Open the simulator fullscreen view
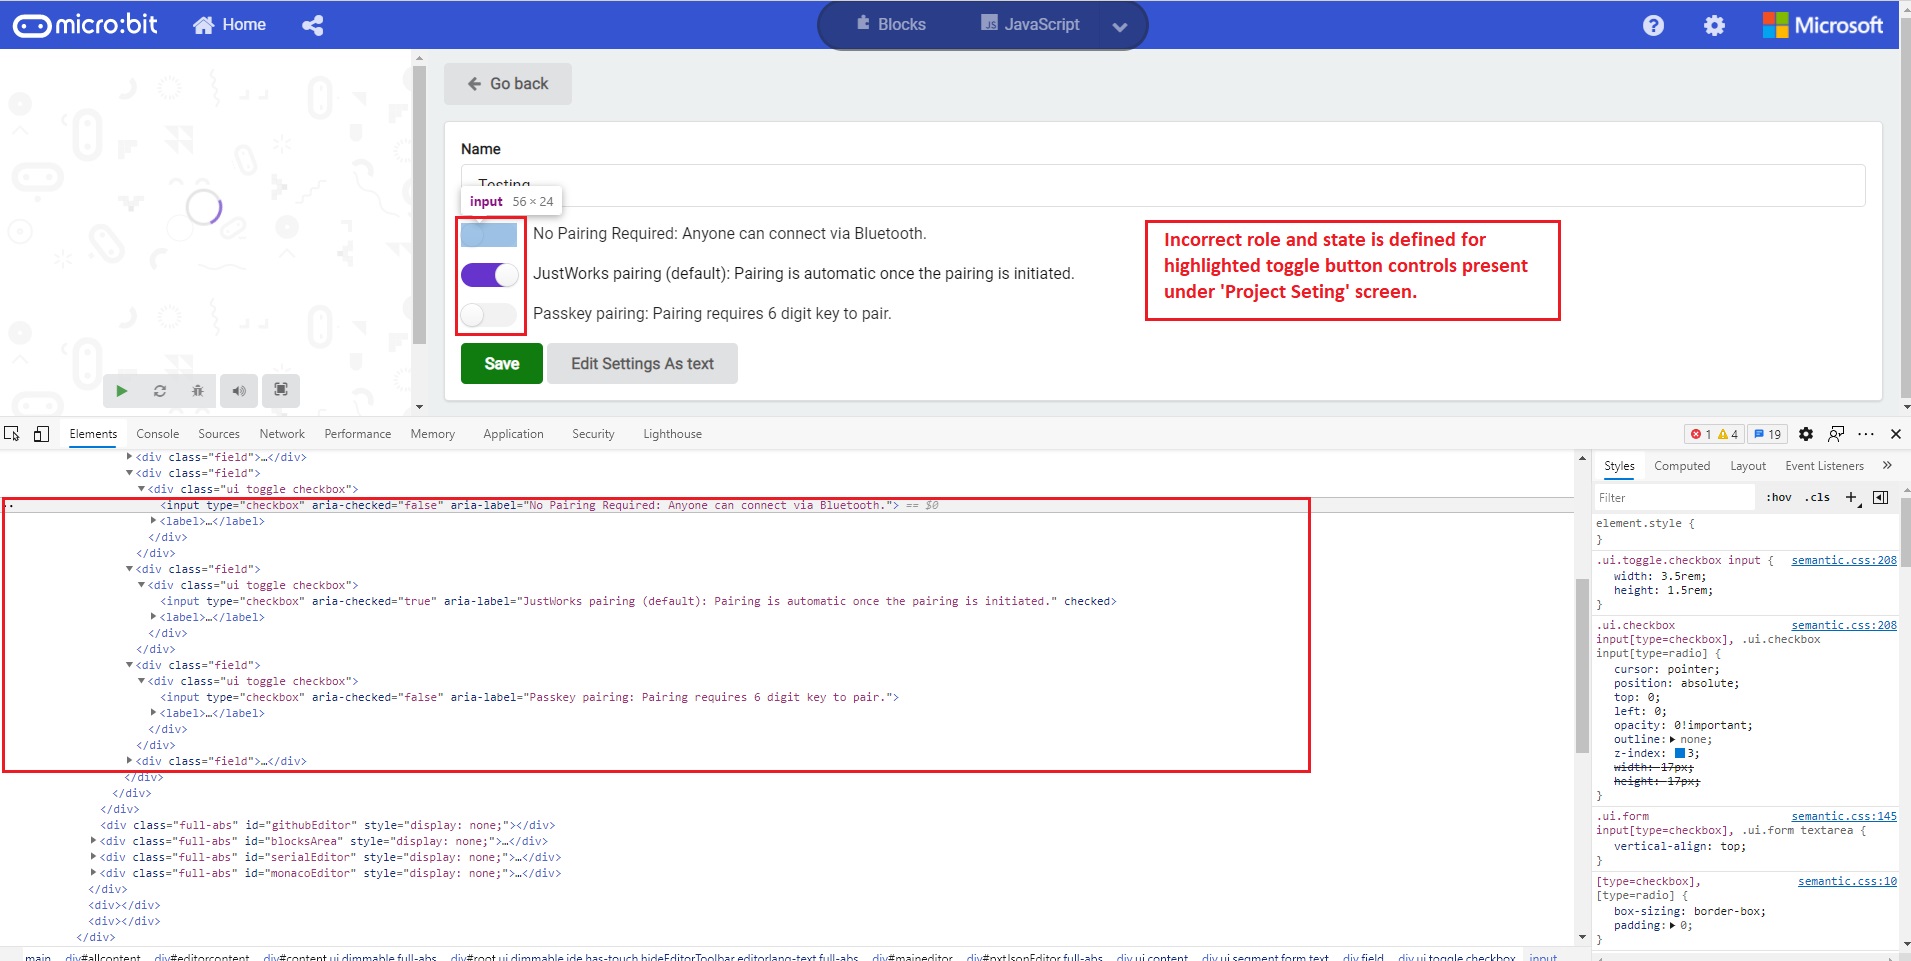1911x961 pixels. coord(280,390)
